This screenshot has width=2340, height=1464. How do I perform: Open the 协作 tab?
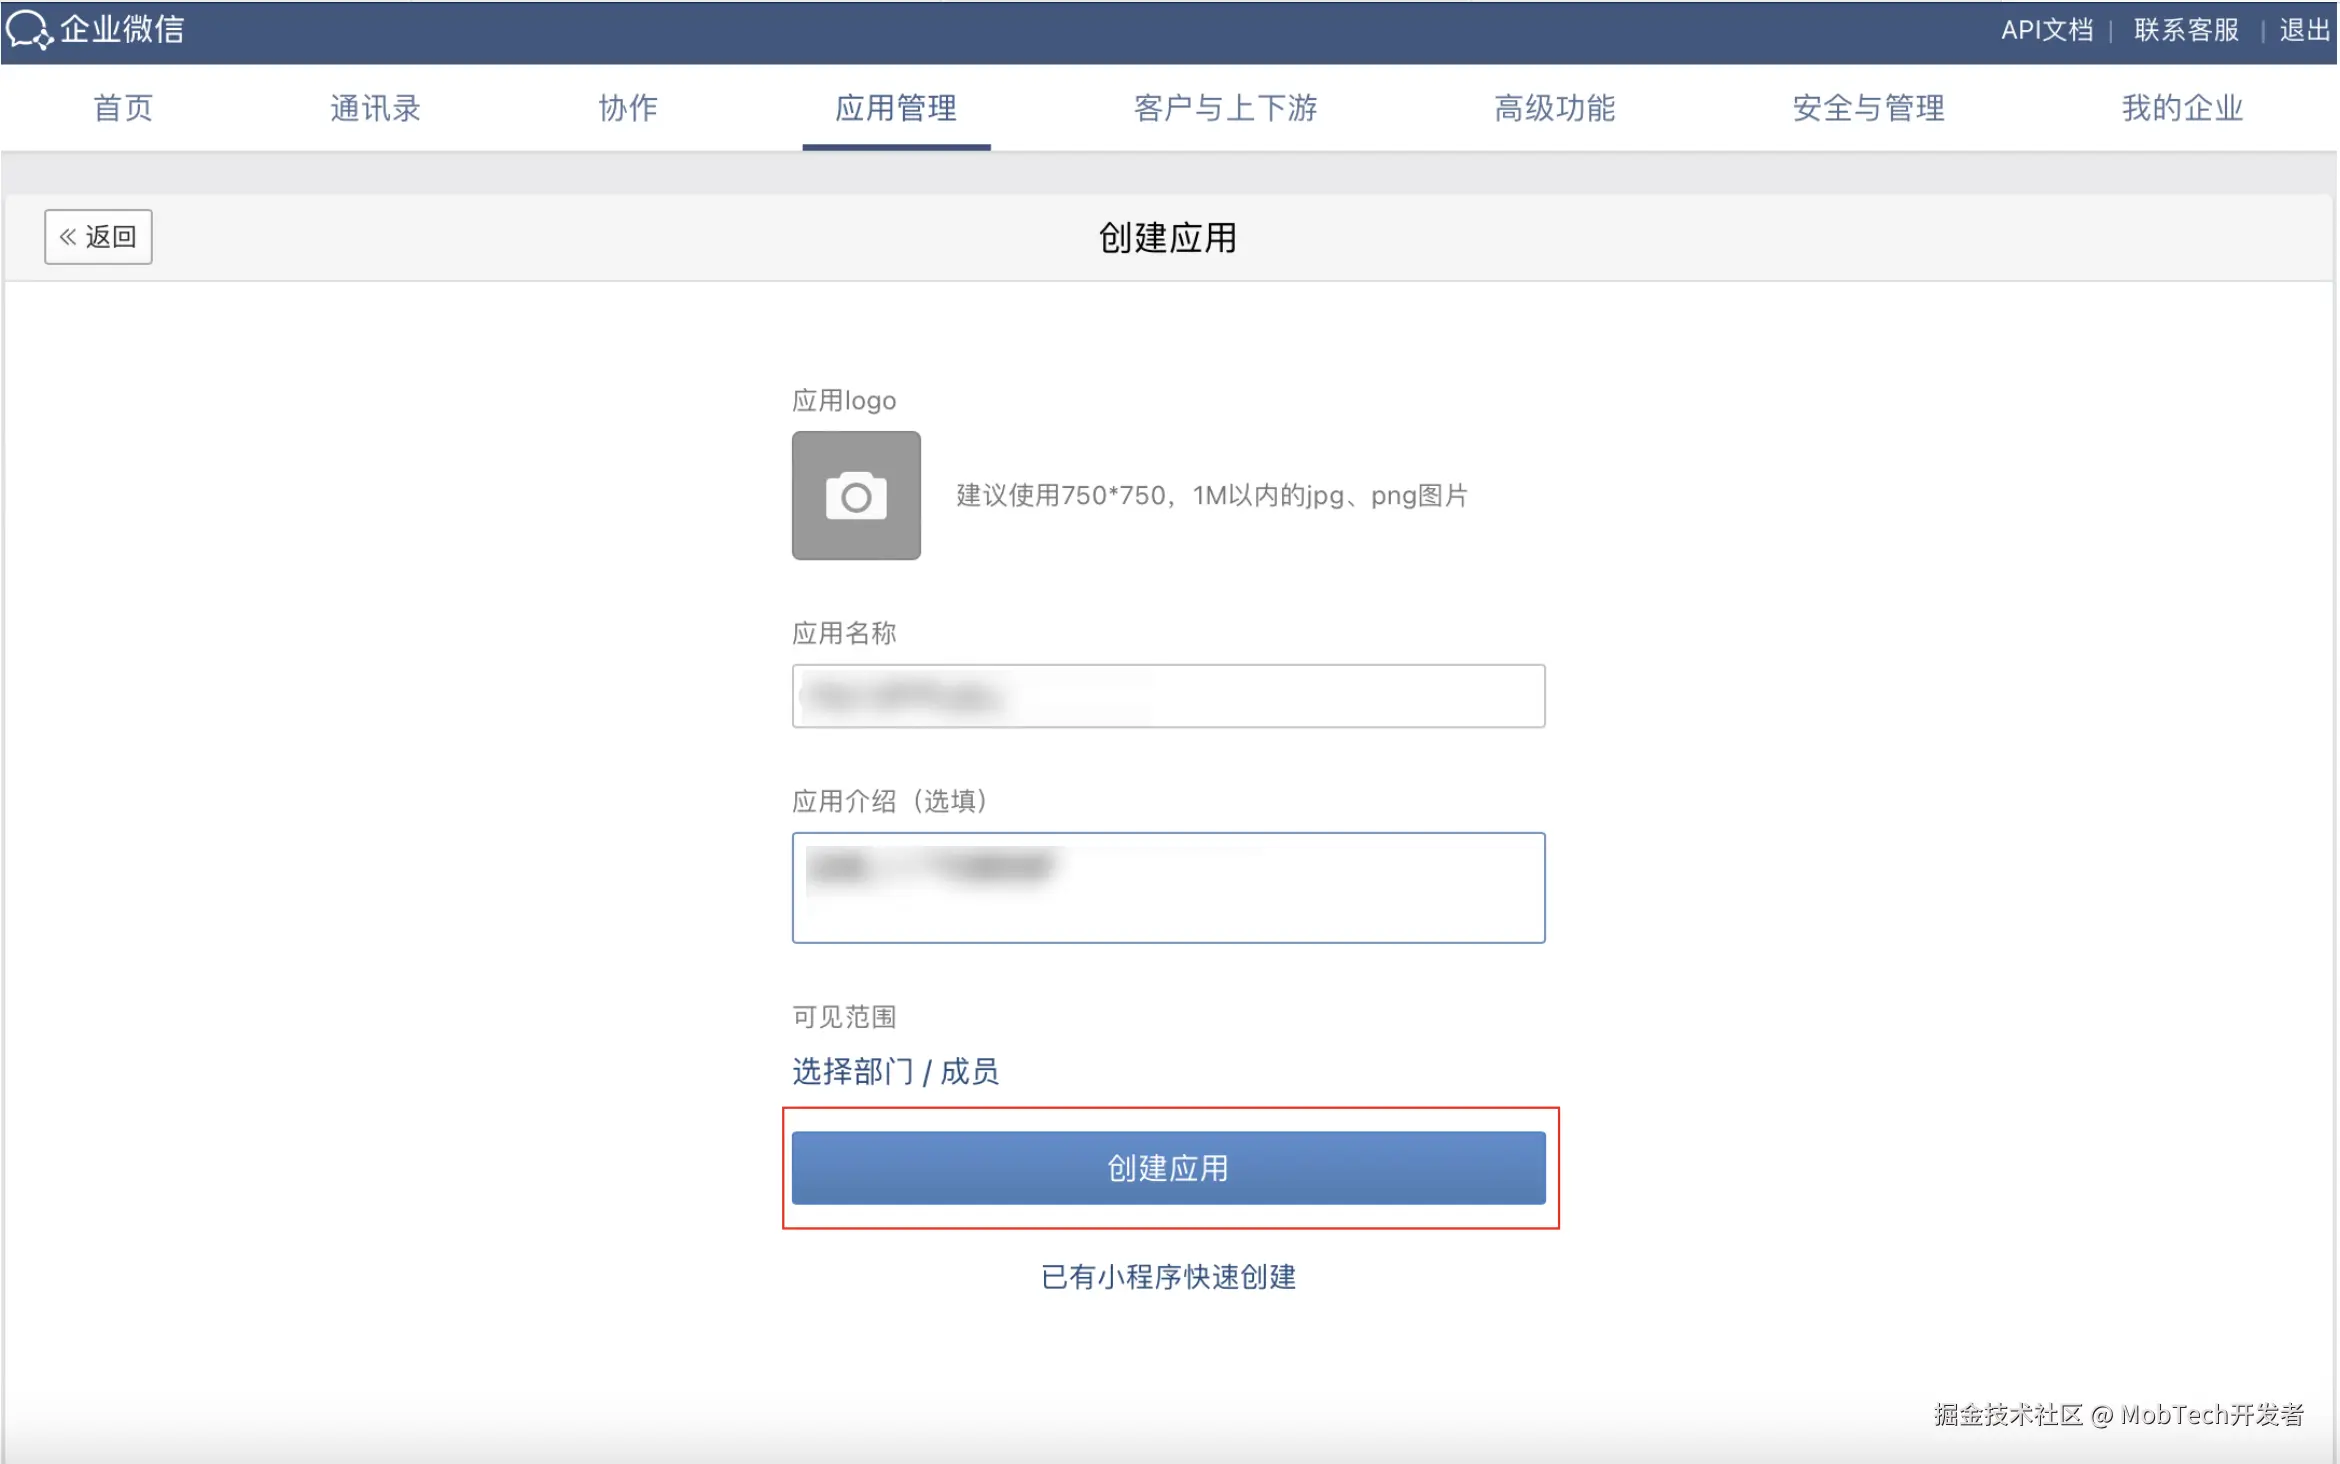click(628, 108)
